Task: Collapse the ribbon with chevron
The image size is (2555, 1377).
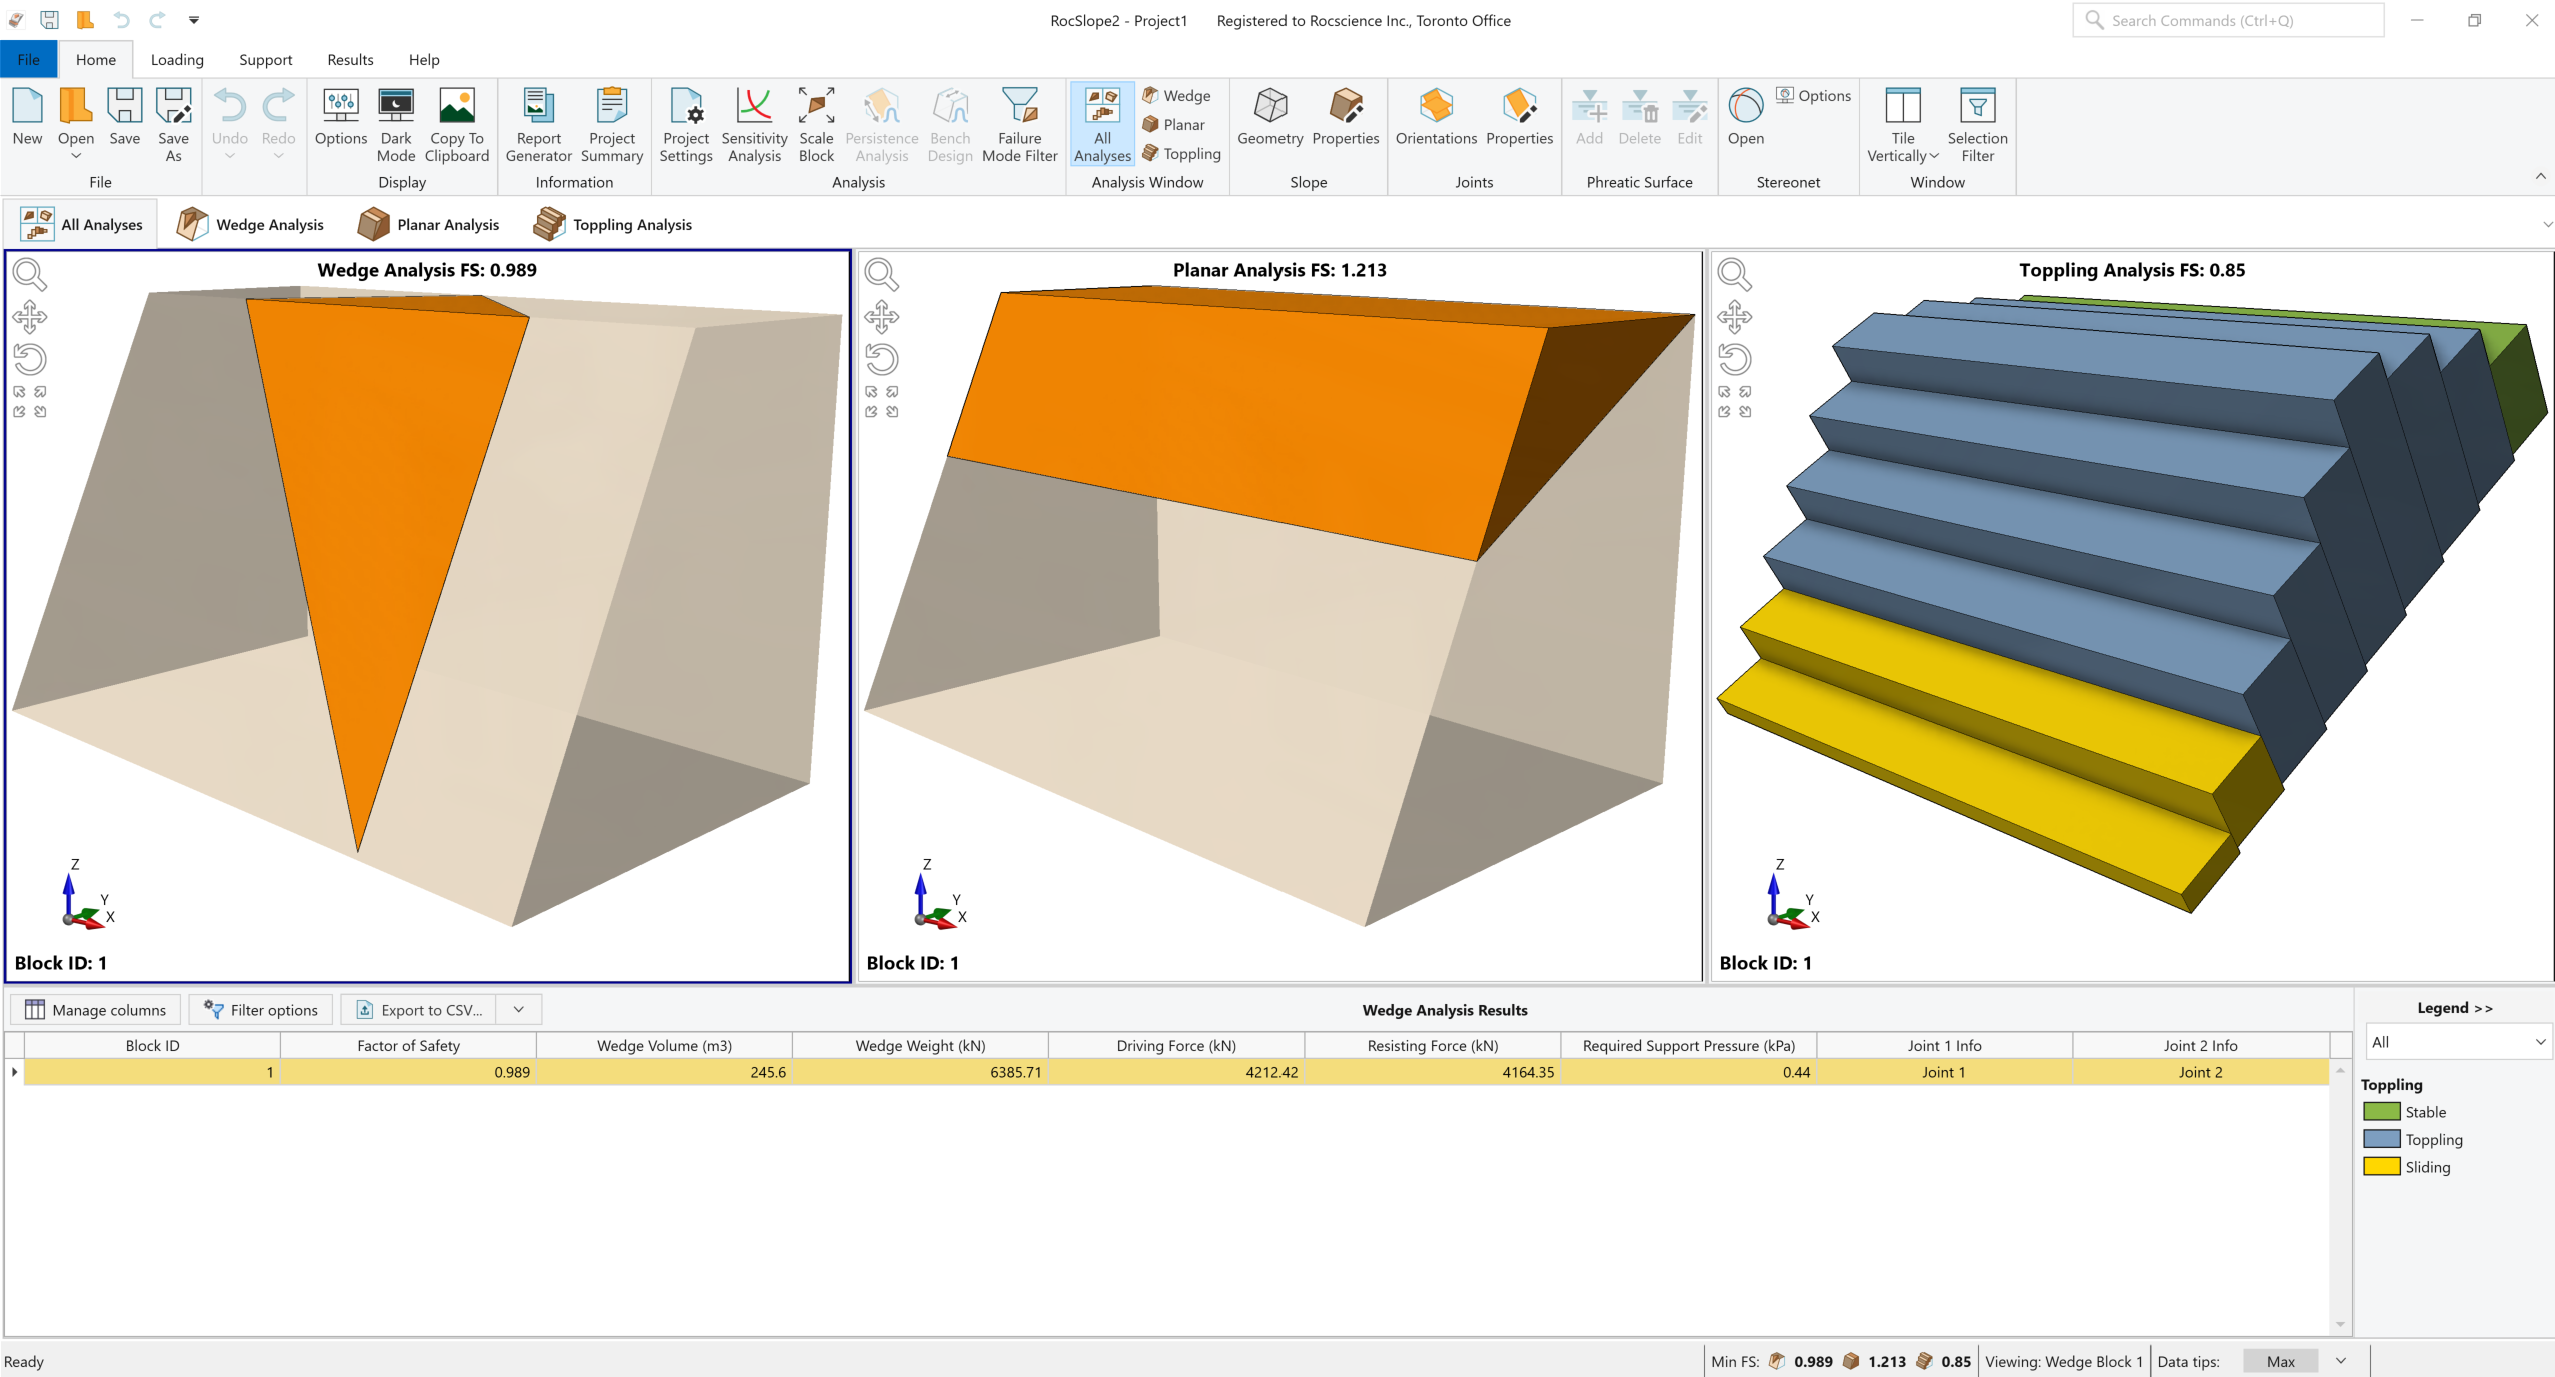Action: pyautogui.click(x=2540, y=177)
